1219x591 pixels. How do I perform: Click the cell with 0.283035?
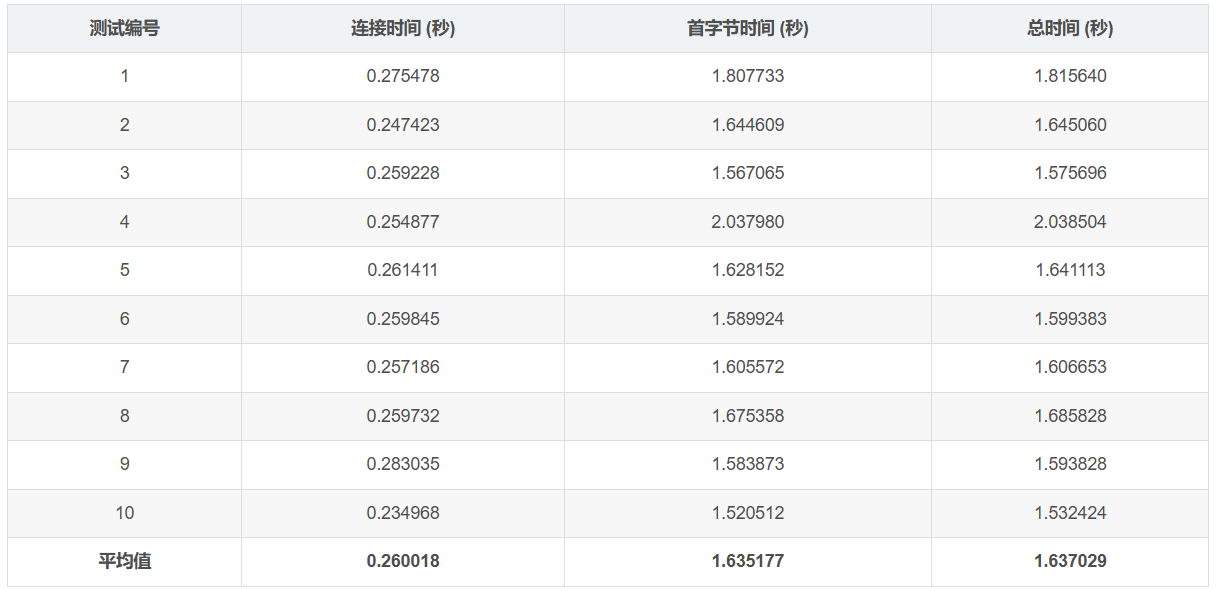[x=402, y=464]
